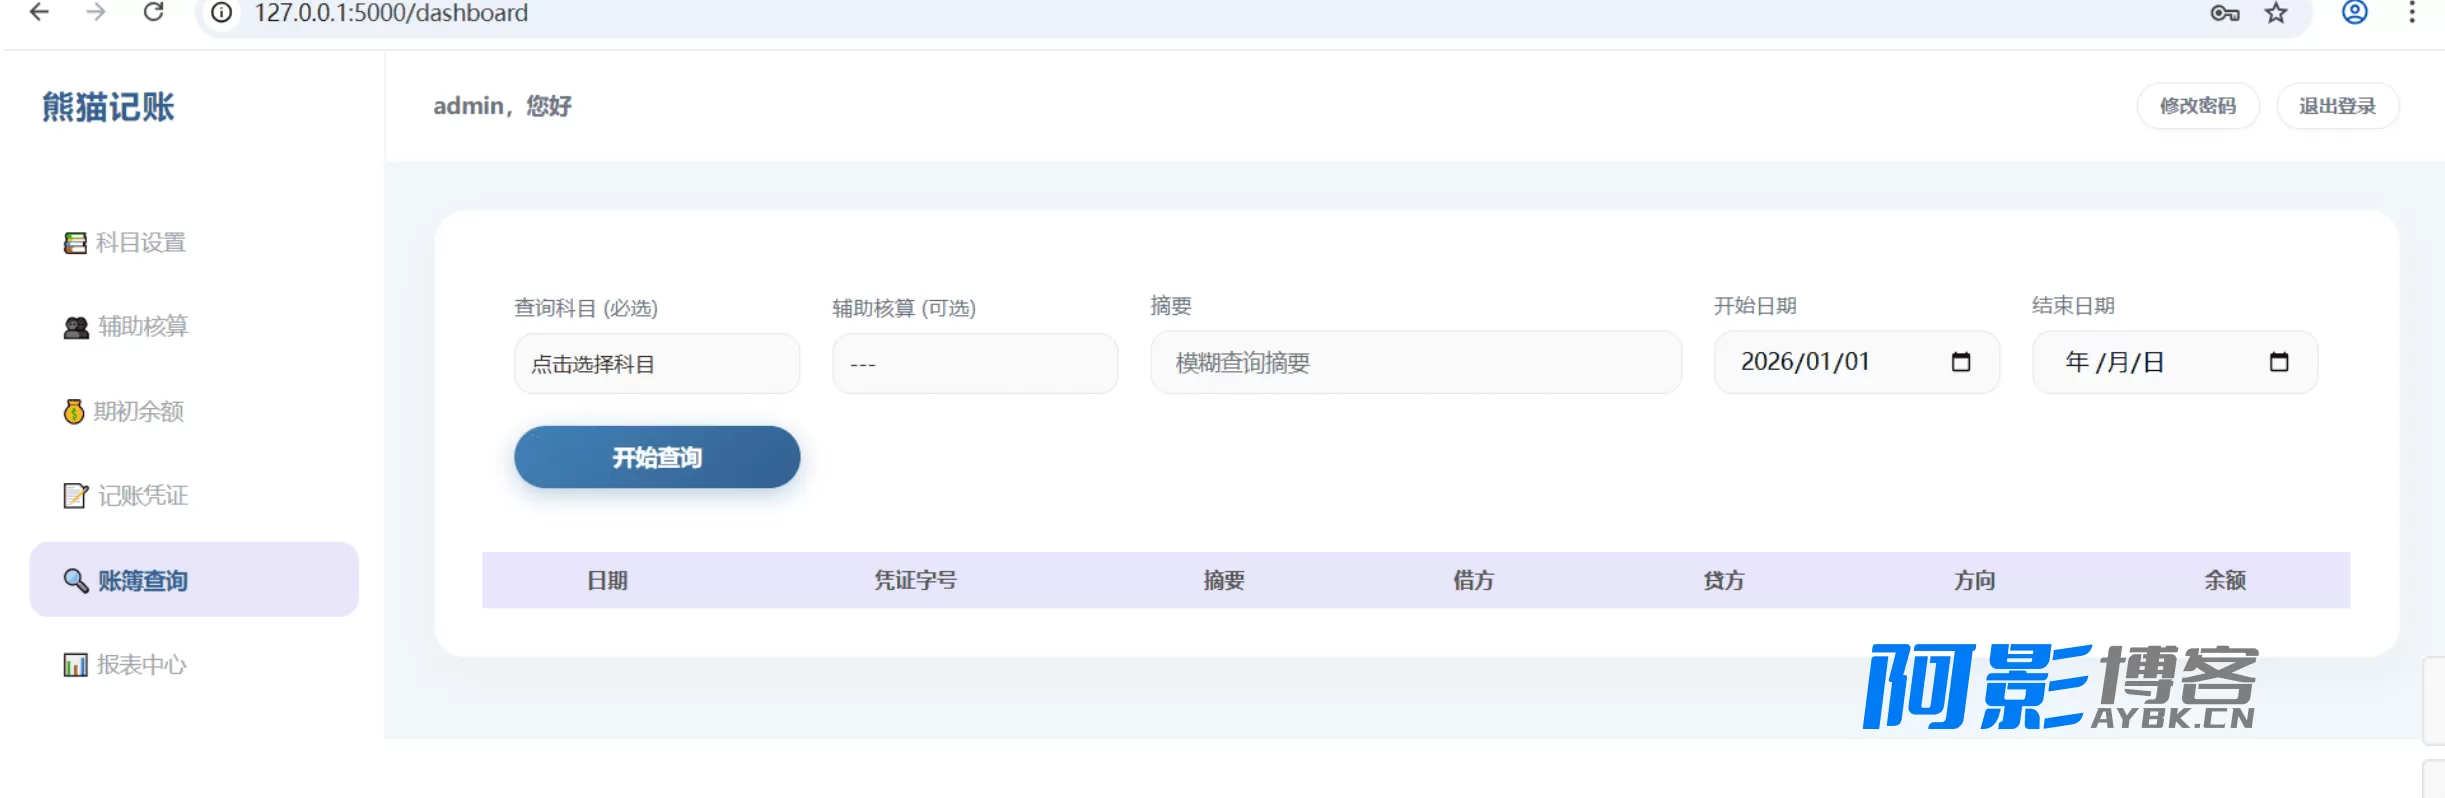Click the 报表中心 bar chart icon

[75, 665]
